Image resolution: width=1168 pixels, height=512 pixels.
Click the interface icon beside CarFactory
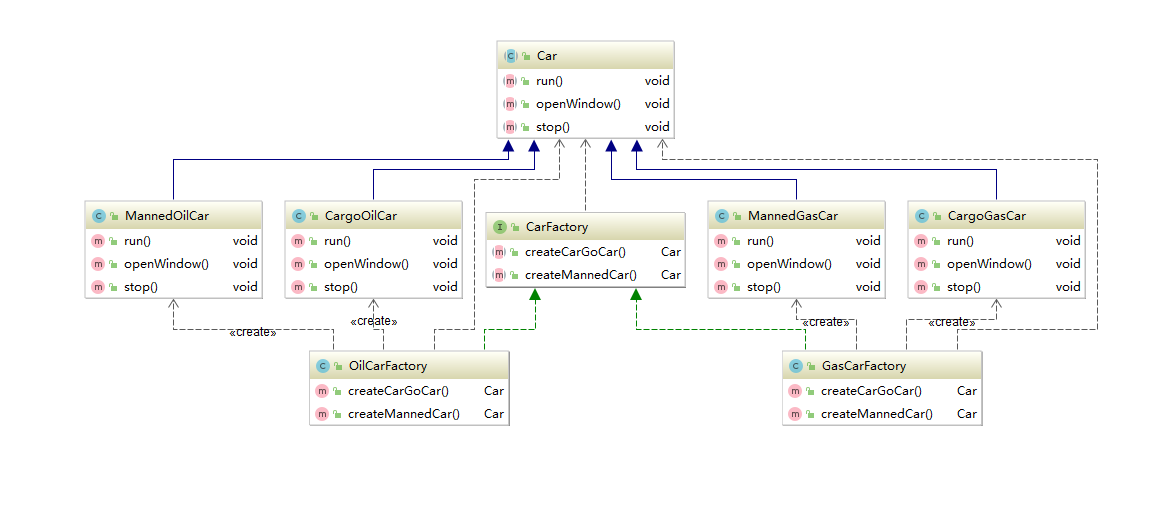click(500, 227)
